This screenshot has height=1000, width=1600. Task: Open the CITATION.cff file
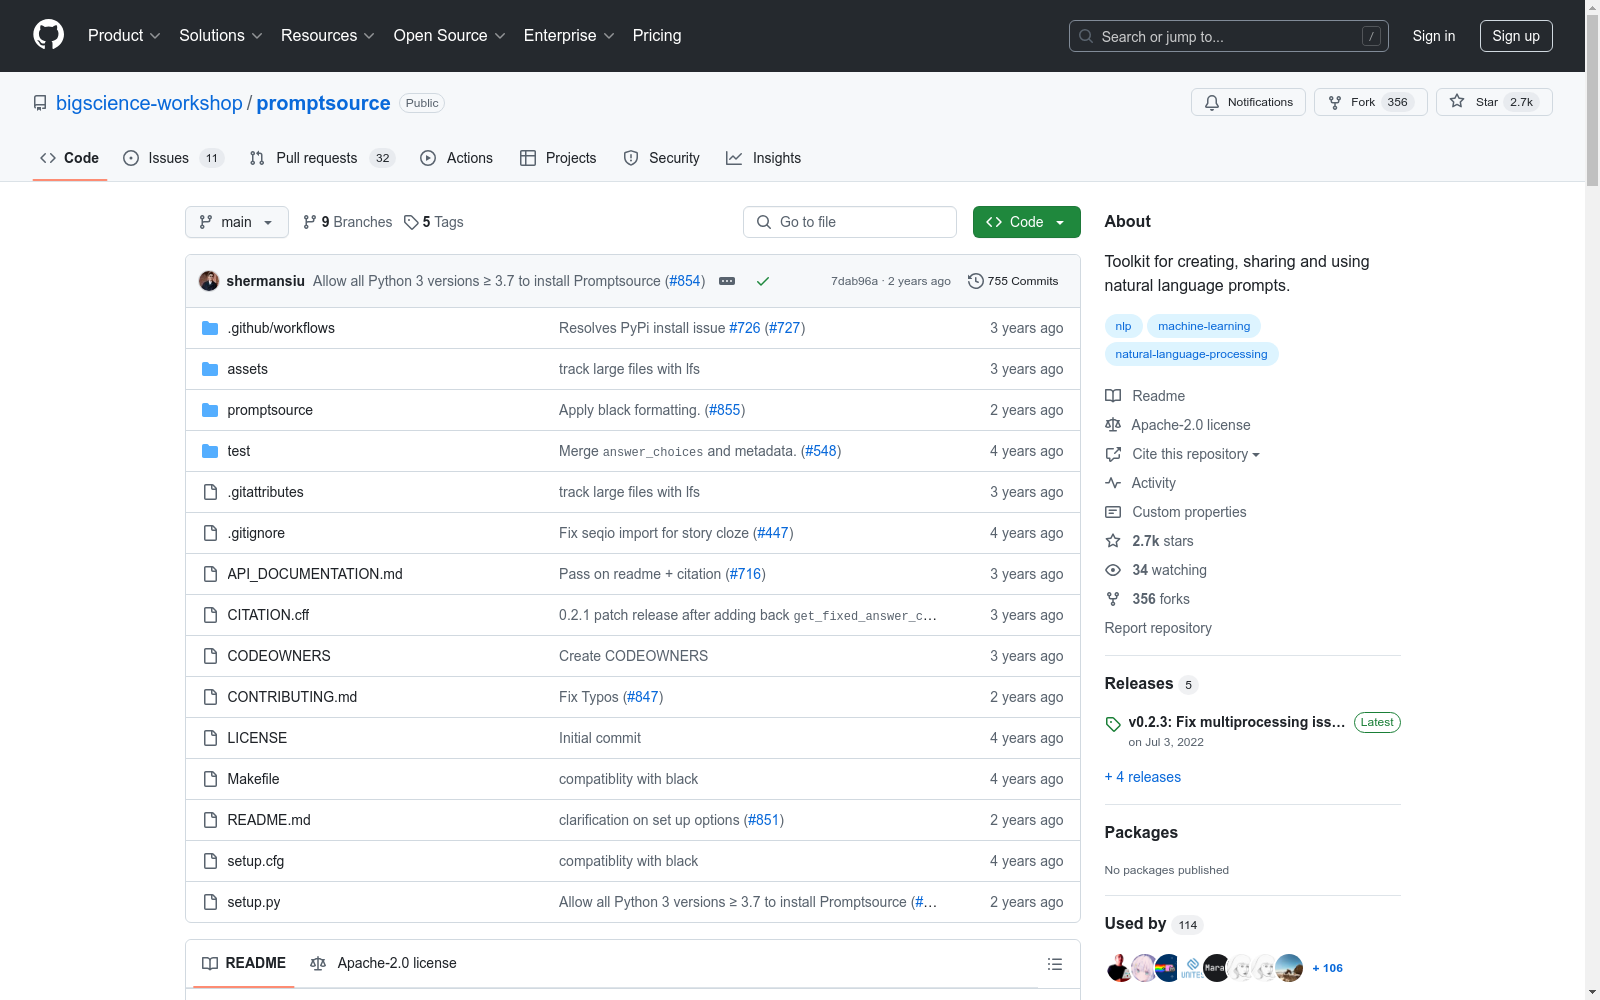tap(268, 615)
